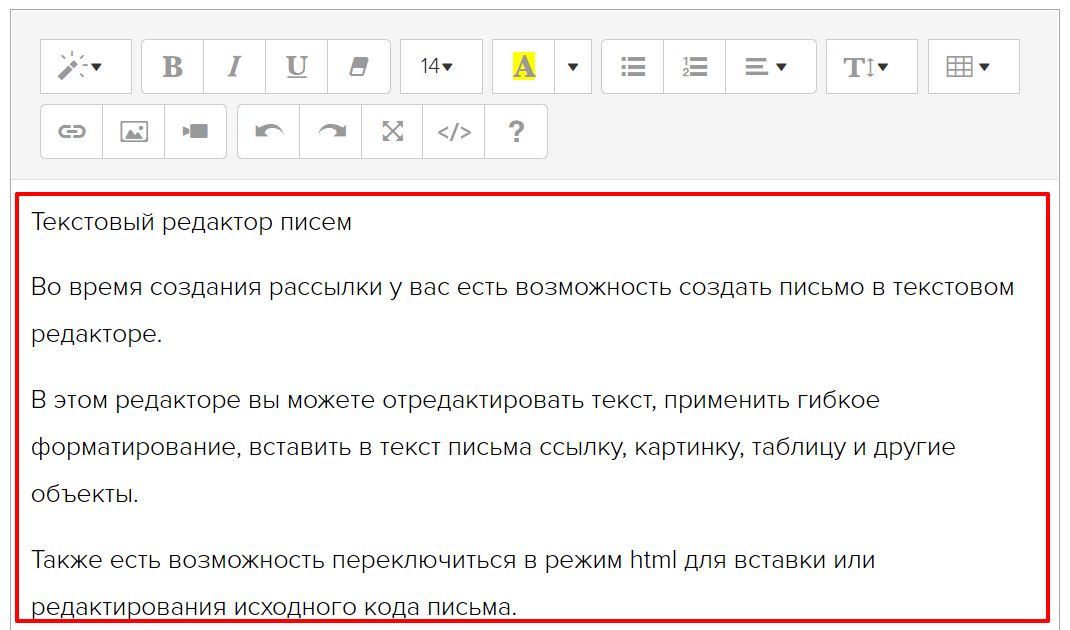Undo the last edit
The width and height of the screenshot is (1070, 630).
269,132
